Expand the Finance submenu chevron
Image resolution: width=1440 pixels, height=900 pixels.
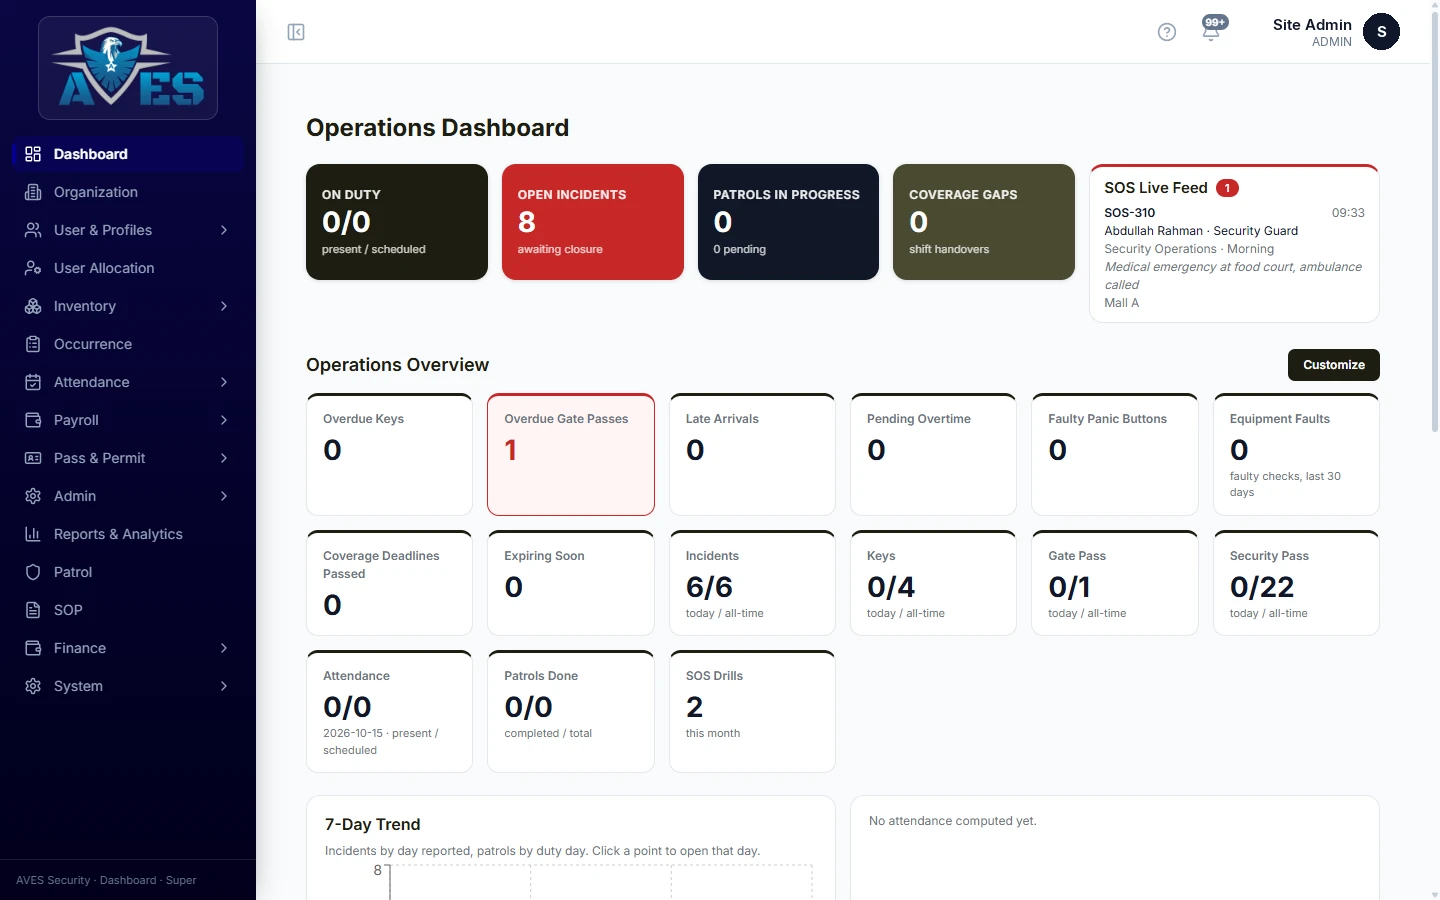pyautogui.click(x=224, y=648)
